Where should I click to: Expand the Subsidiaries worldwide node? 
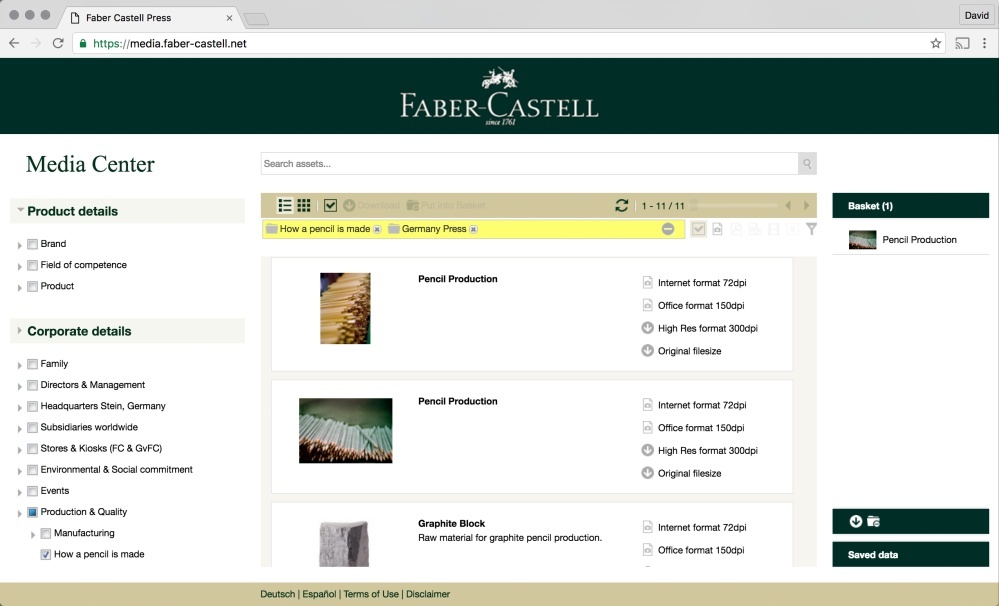[x=20, y=429]
